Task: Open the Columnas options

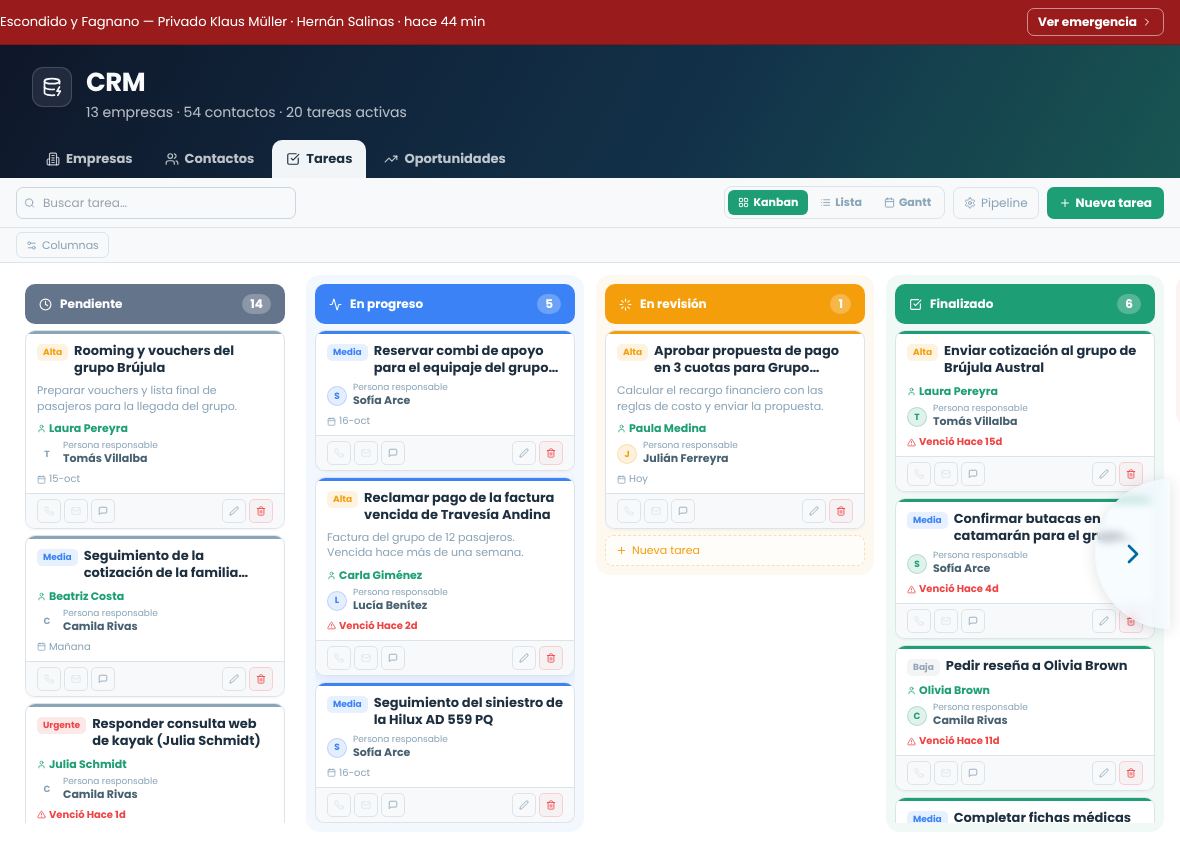Action: (62, 245)
